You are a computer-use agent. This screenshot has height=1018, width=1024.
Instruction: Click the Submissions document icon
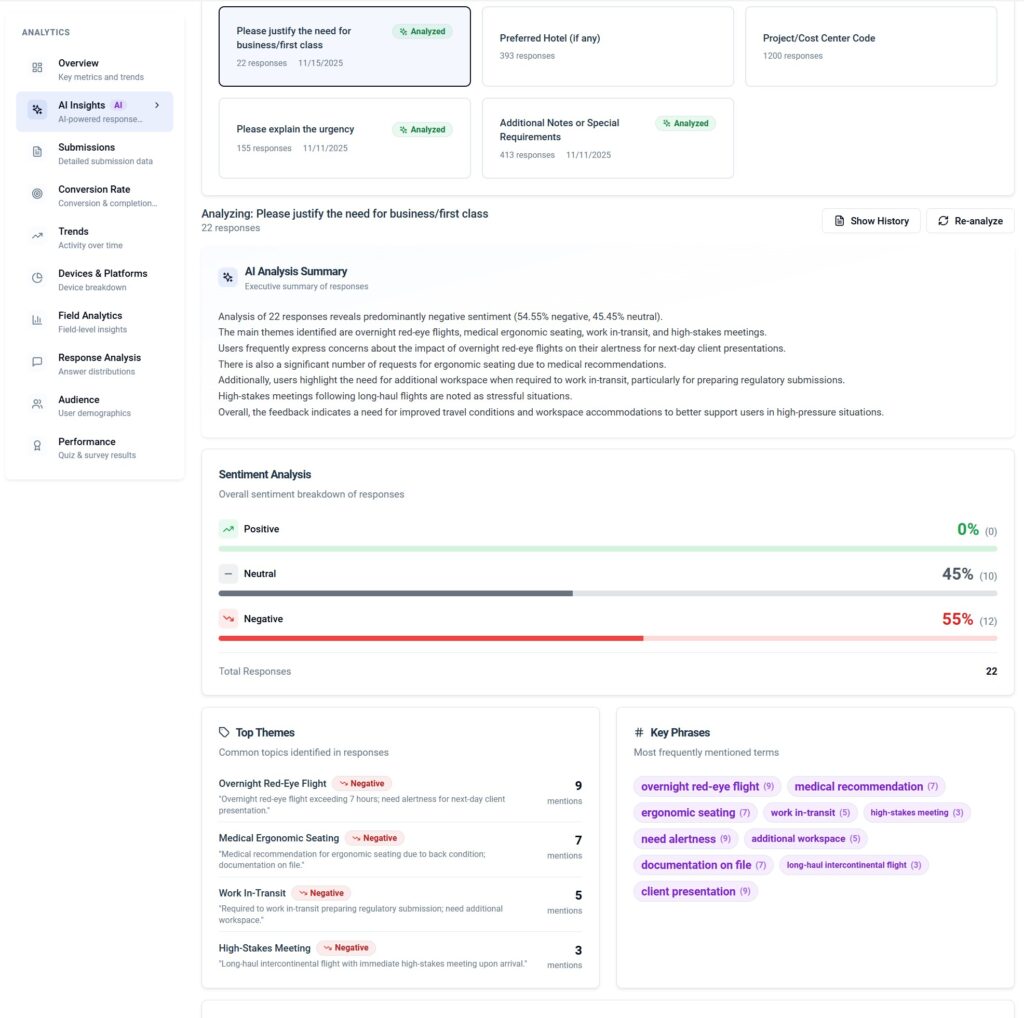37,152
